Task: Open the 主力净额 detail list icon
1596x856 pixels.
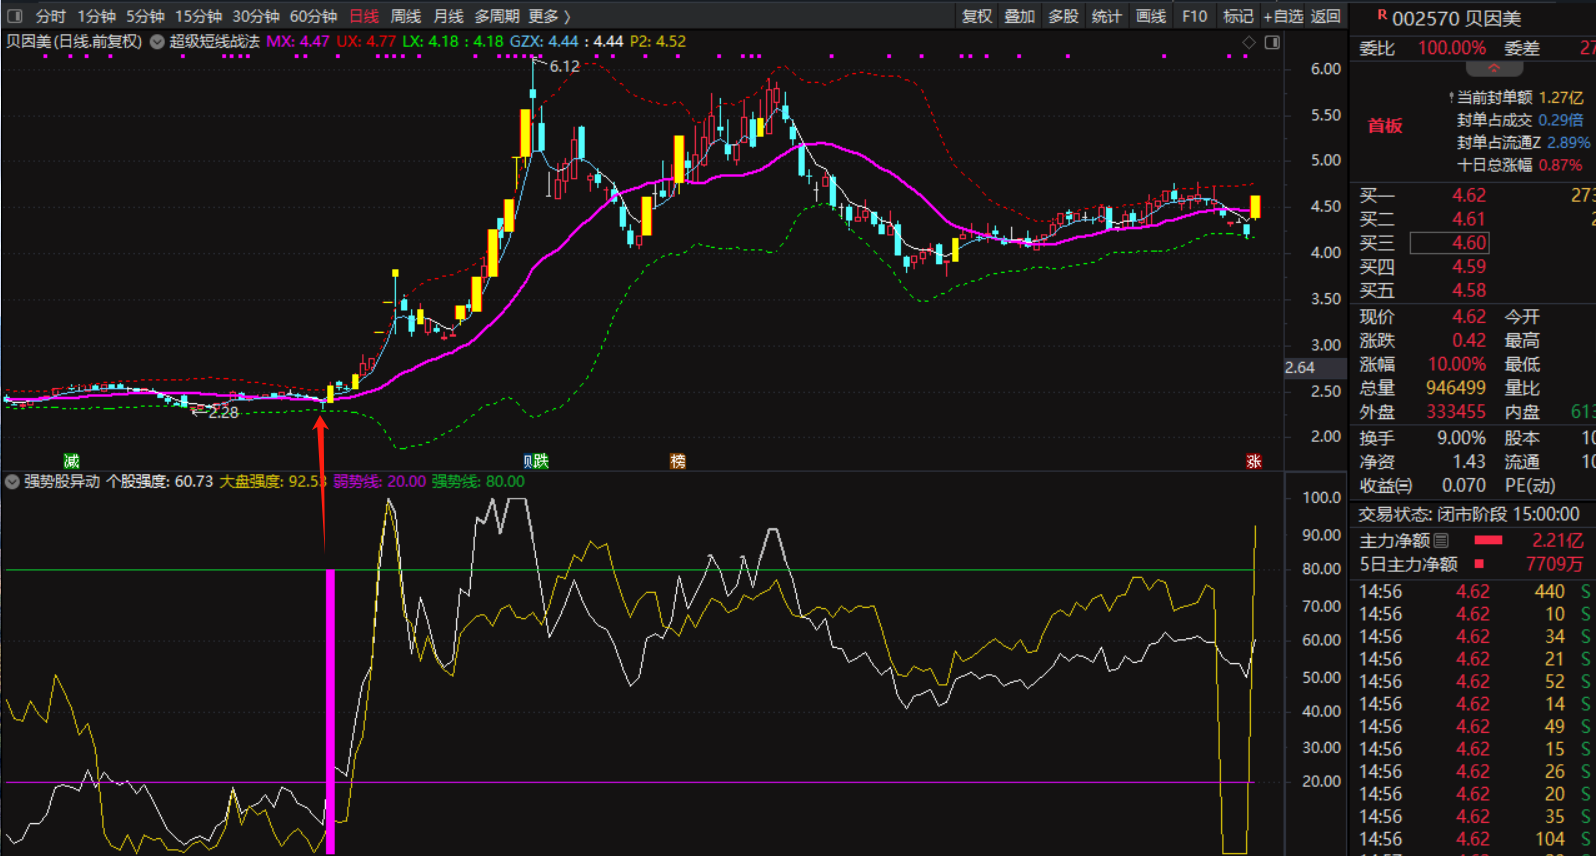Action: click(x=1441, y=541)
